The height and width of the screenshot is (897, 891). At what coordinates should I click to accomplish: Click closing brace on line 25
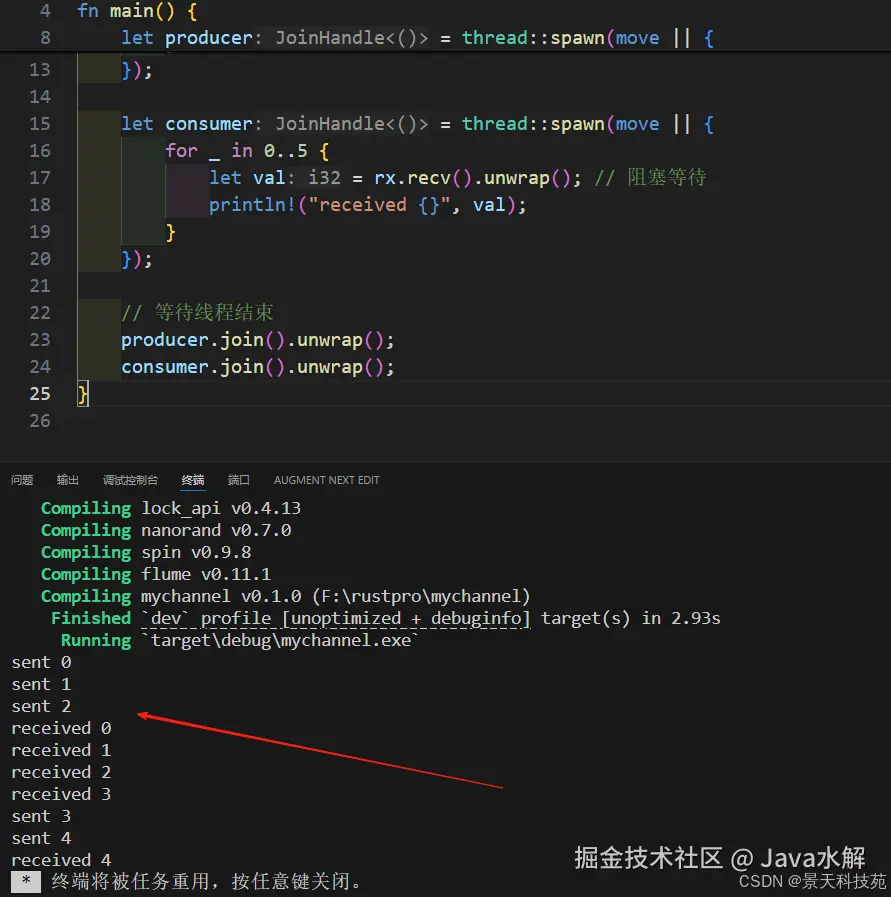[x=83, y=394]
